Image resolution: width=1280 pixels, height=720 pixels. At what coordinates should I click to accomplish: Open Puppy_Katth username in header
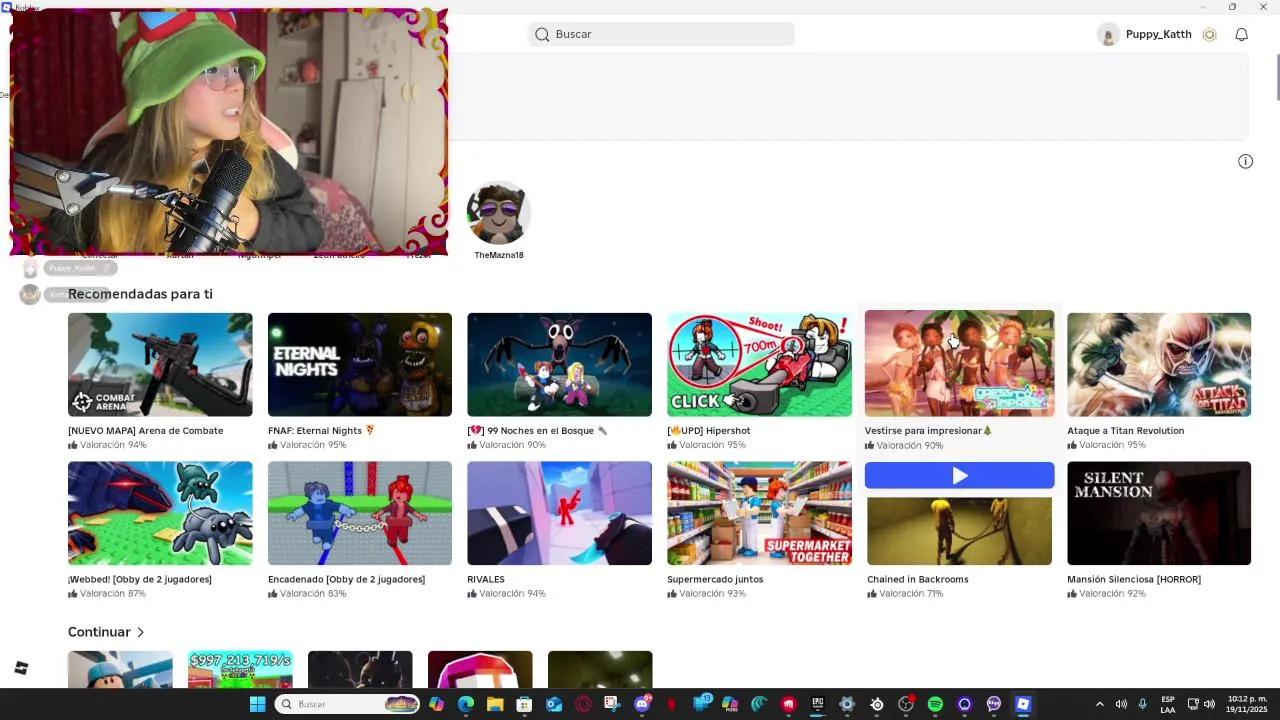[1158, 34]
